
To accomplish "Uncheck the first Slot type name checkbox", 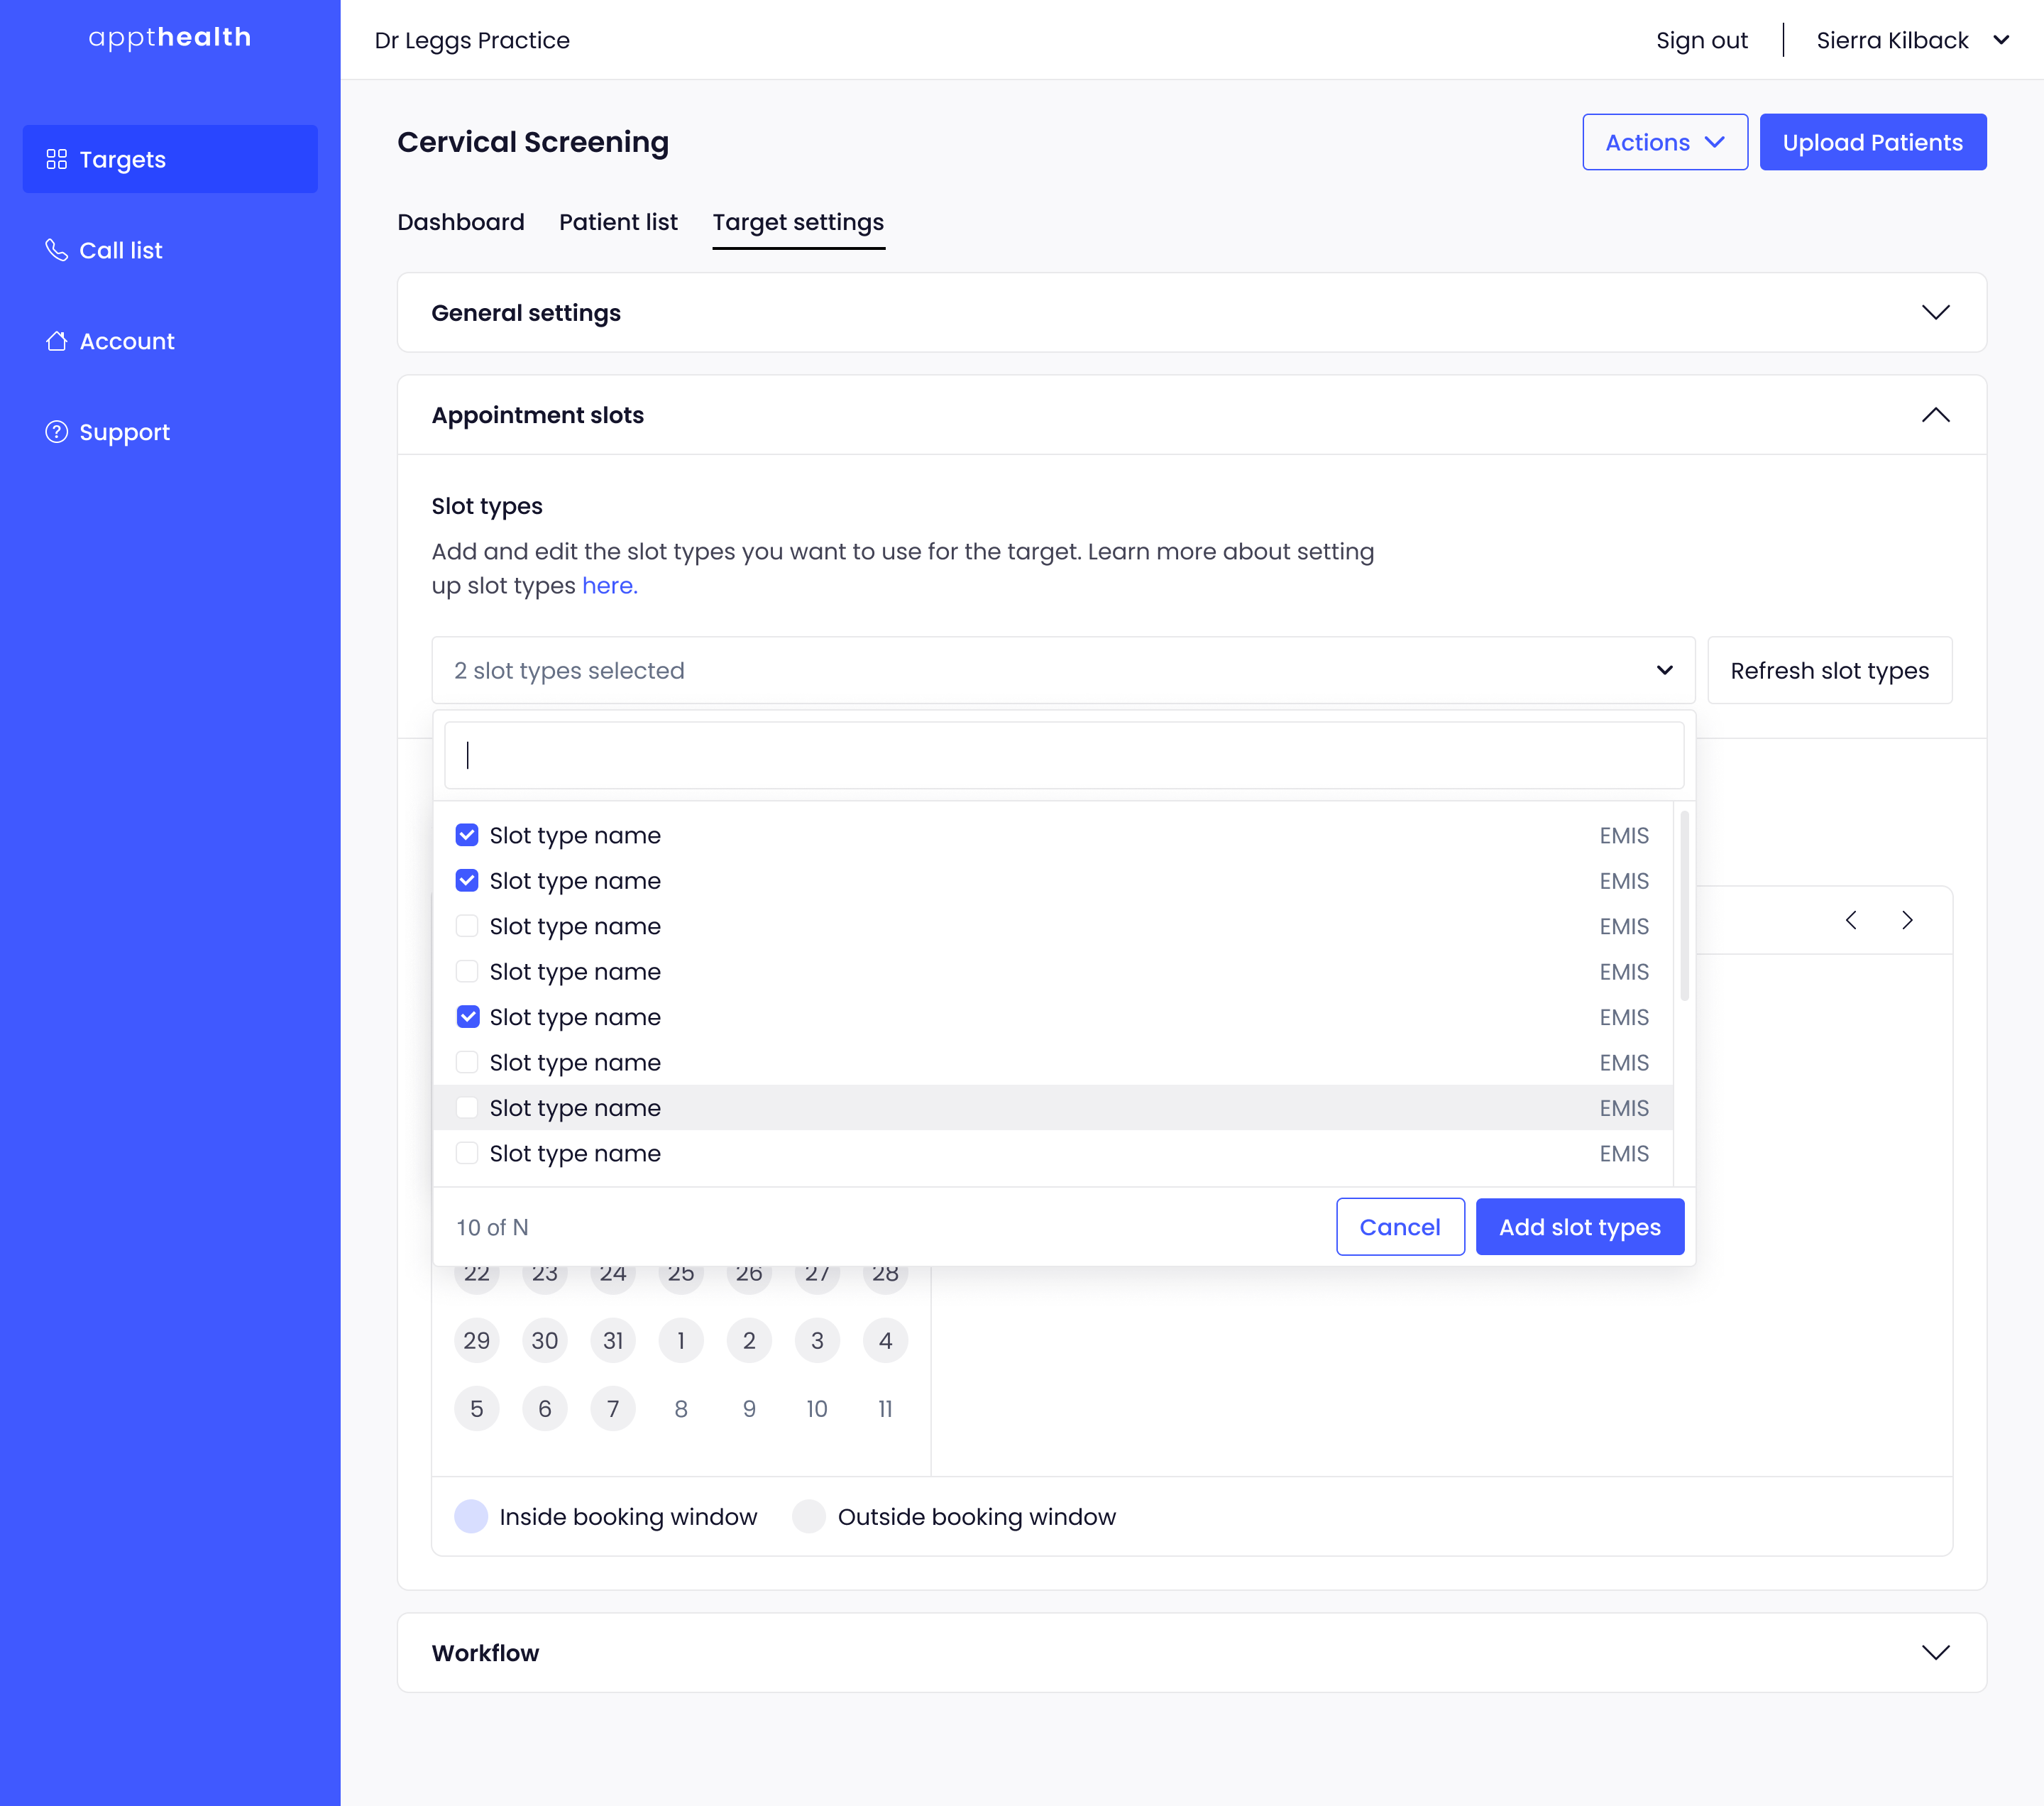I will point(467,835).
